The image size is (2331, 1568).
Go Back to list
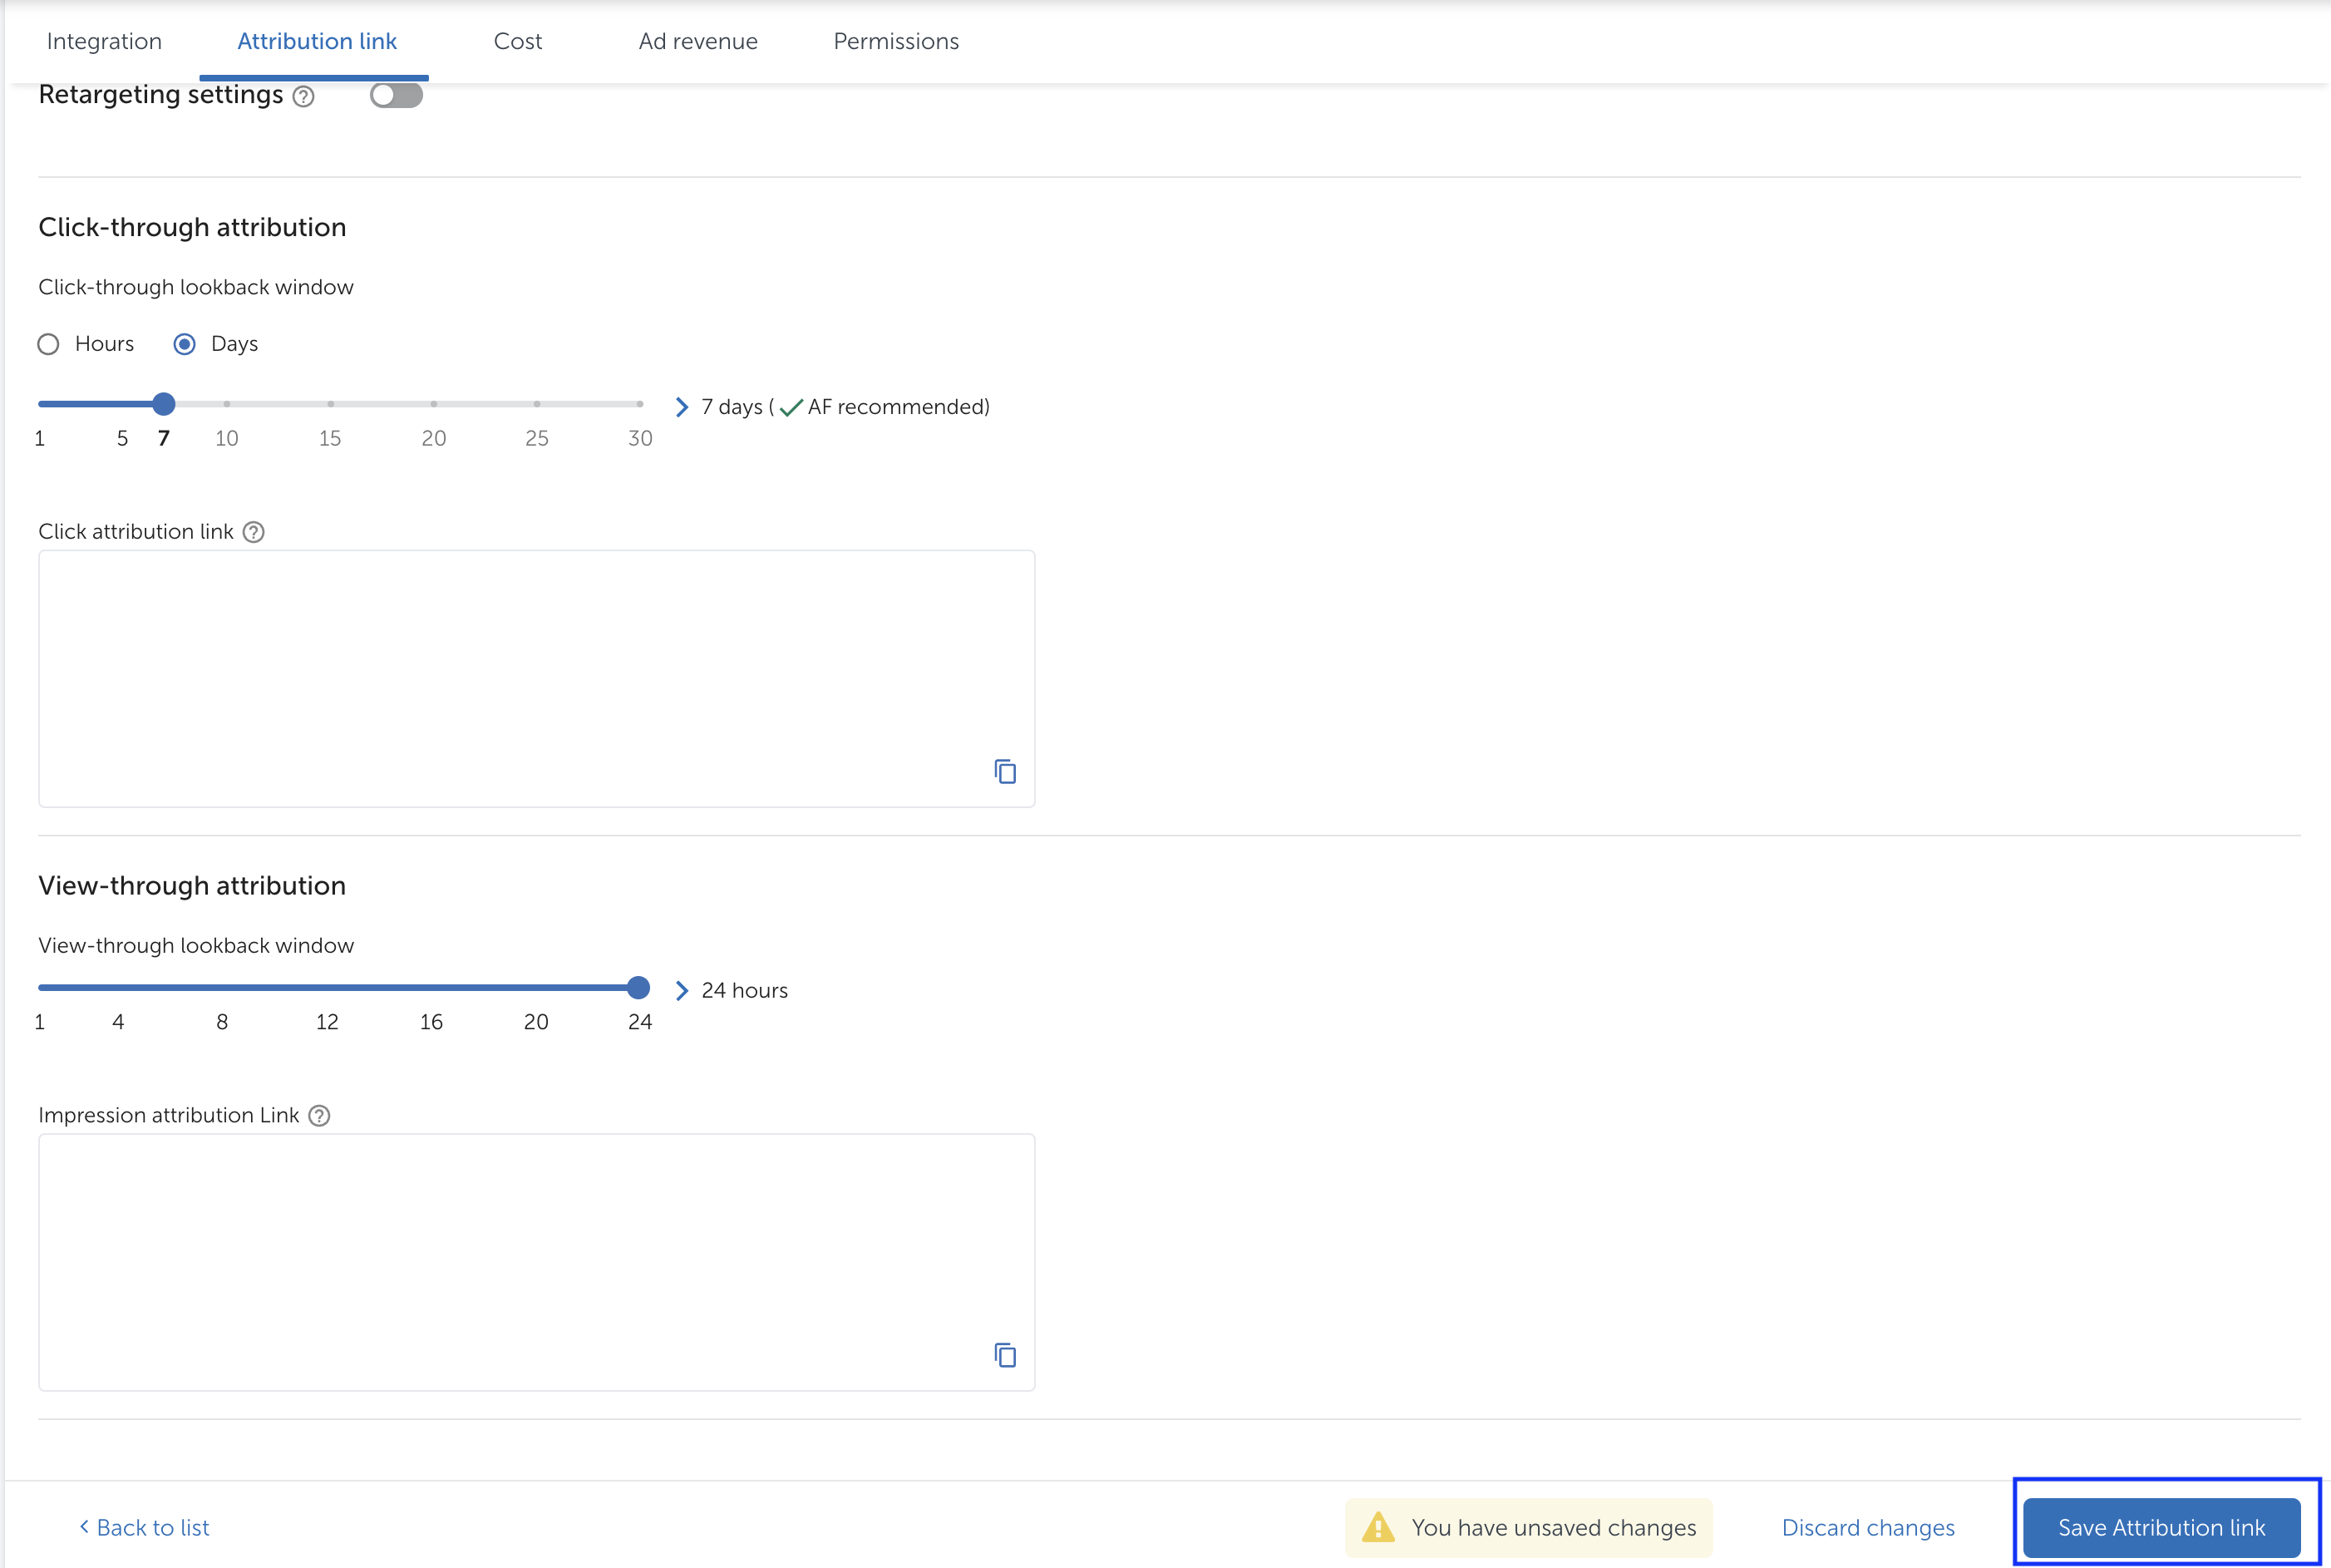[144, 1528]
